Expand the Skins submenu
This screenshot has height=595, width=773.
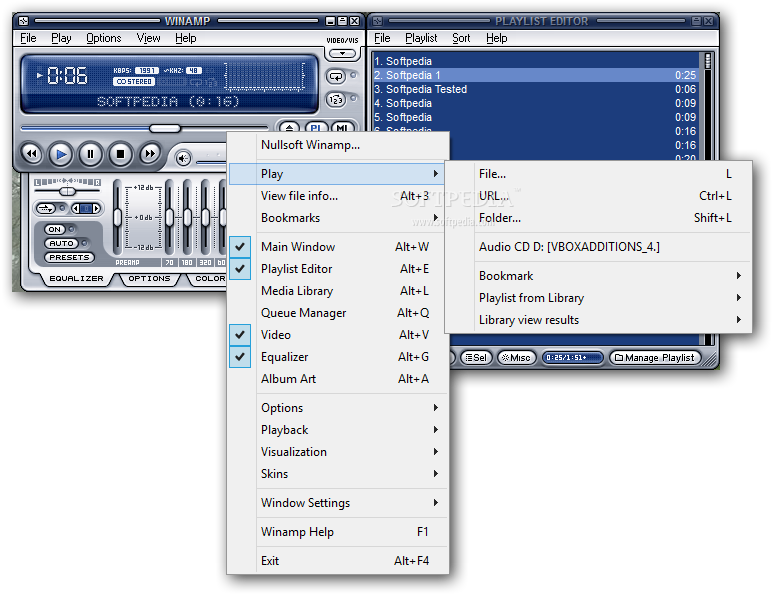click(338, 474)
